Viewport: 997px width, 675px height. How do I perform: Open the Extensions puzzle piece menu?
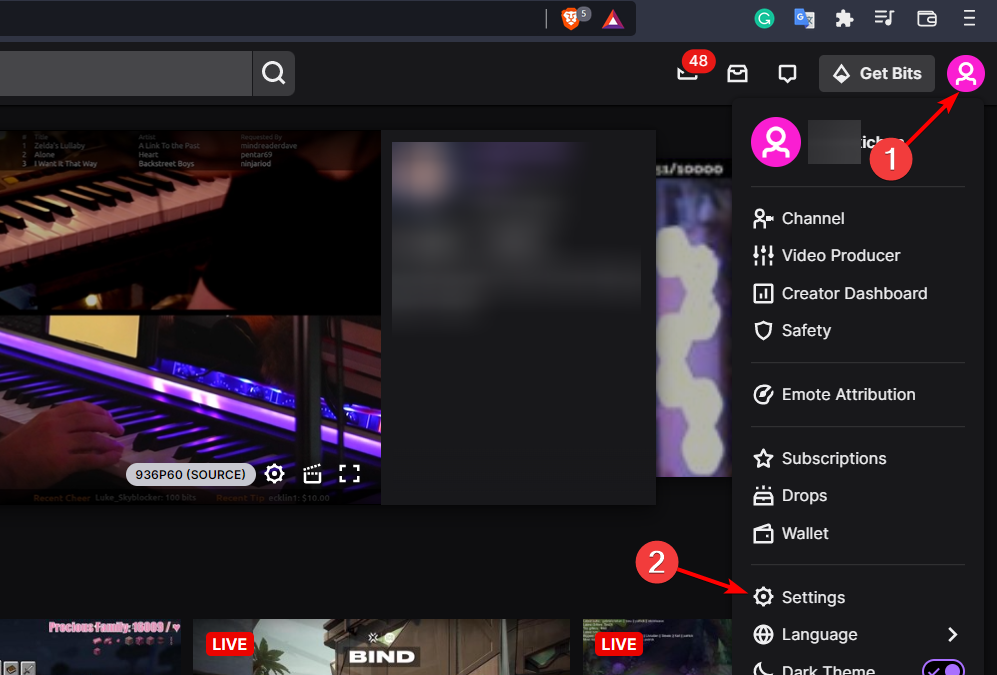[x=844, y=19]
